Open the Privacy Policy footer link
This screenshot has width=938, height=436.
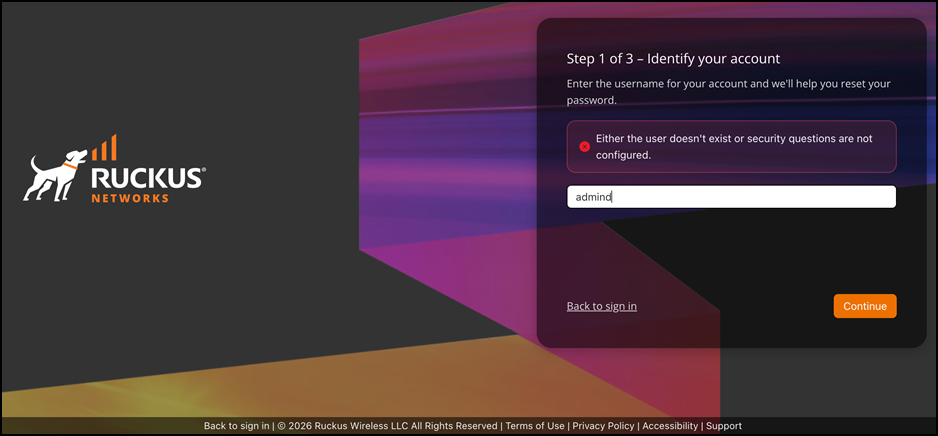(603, 426)
